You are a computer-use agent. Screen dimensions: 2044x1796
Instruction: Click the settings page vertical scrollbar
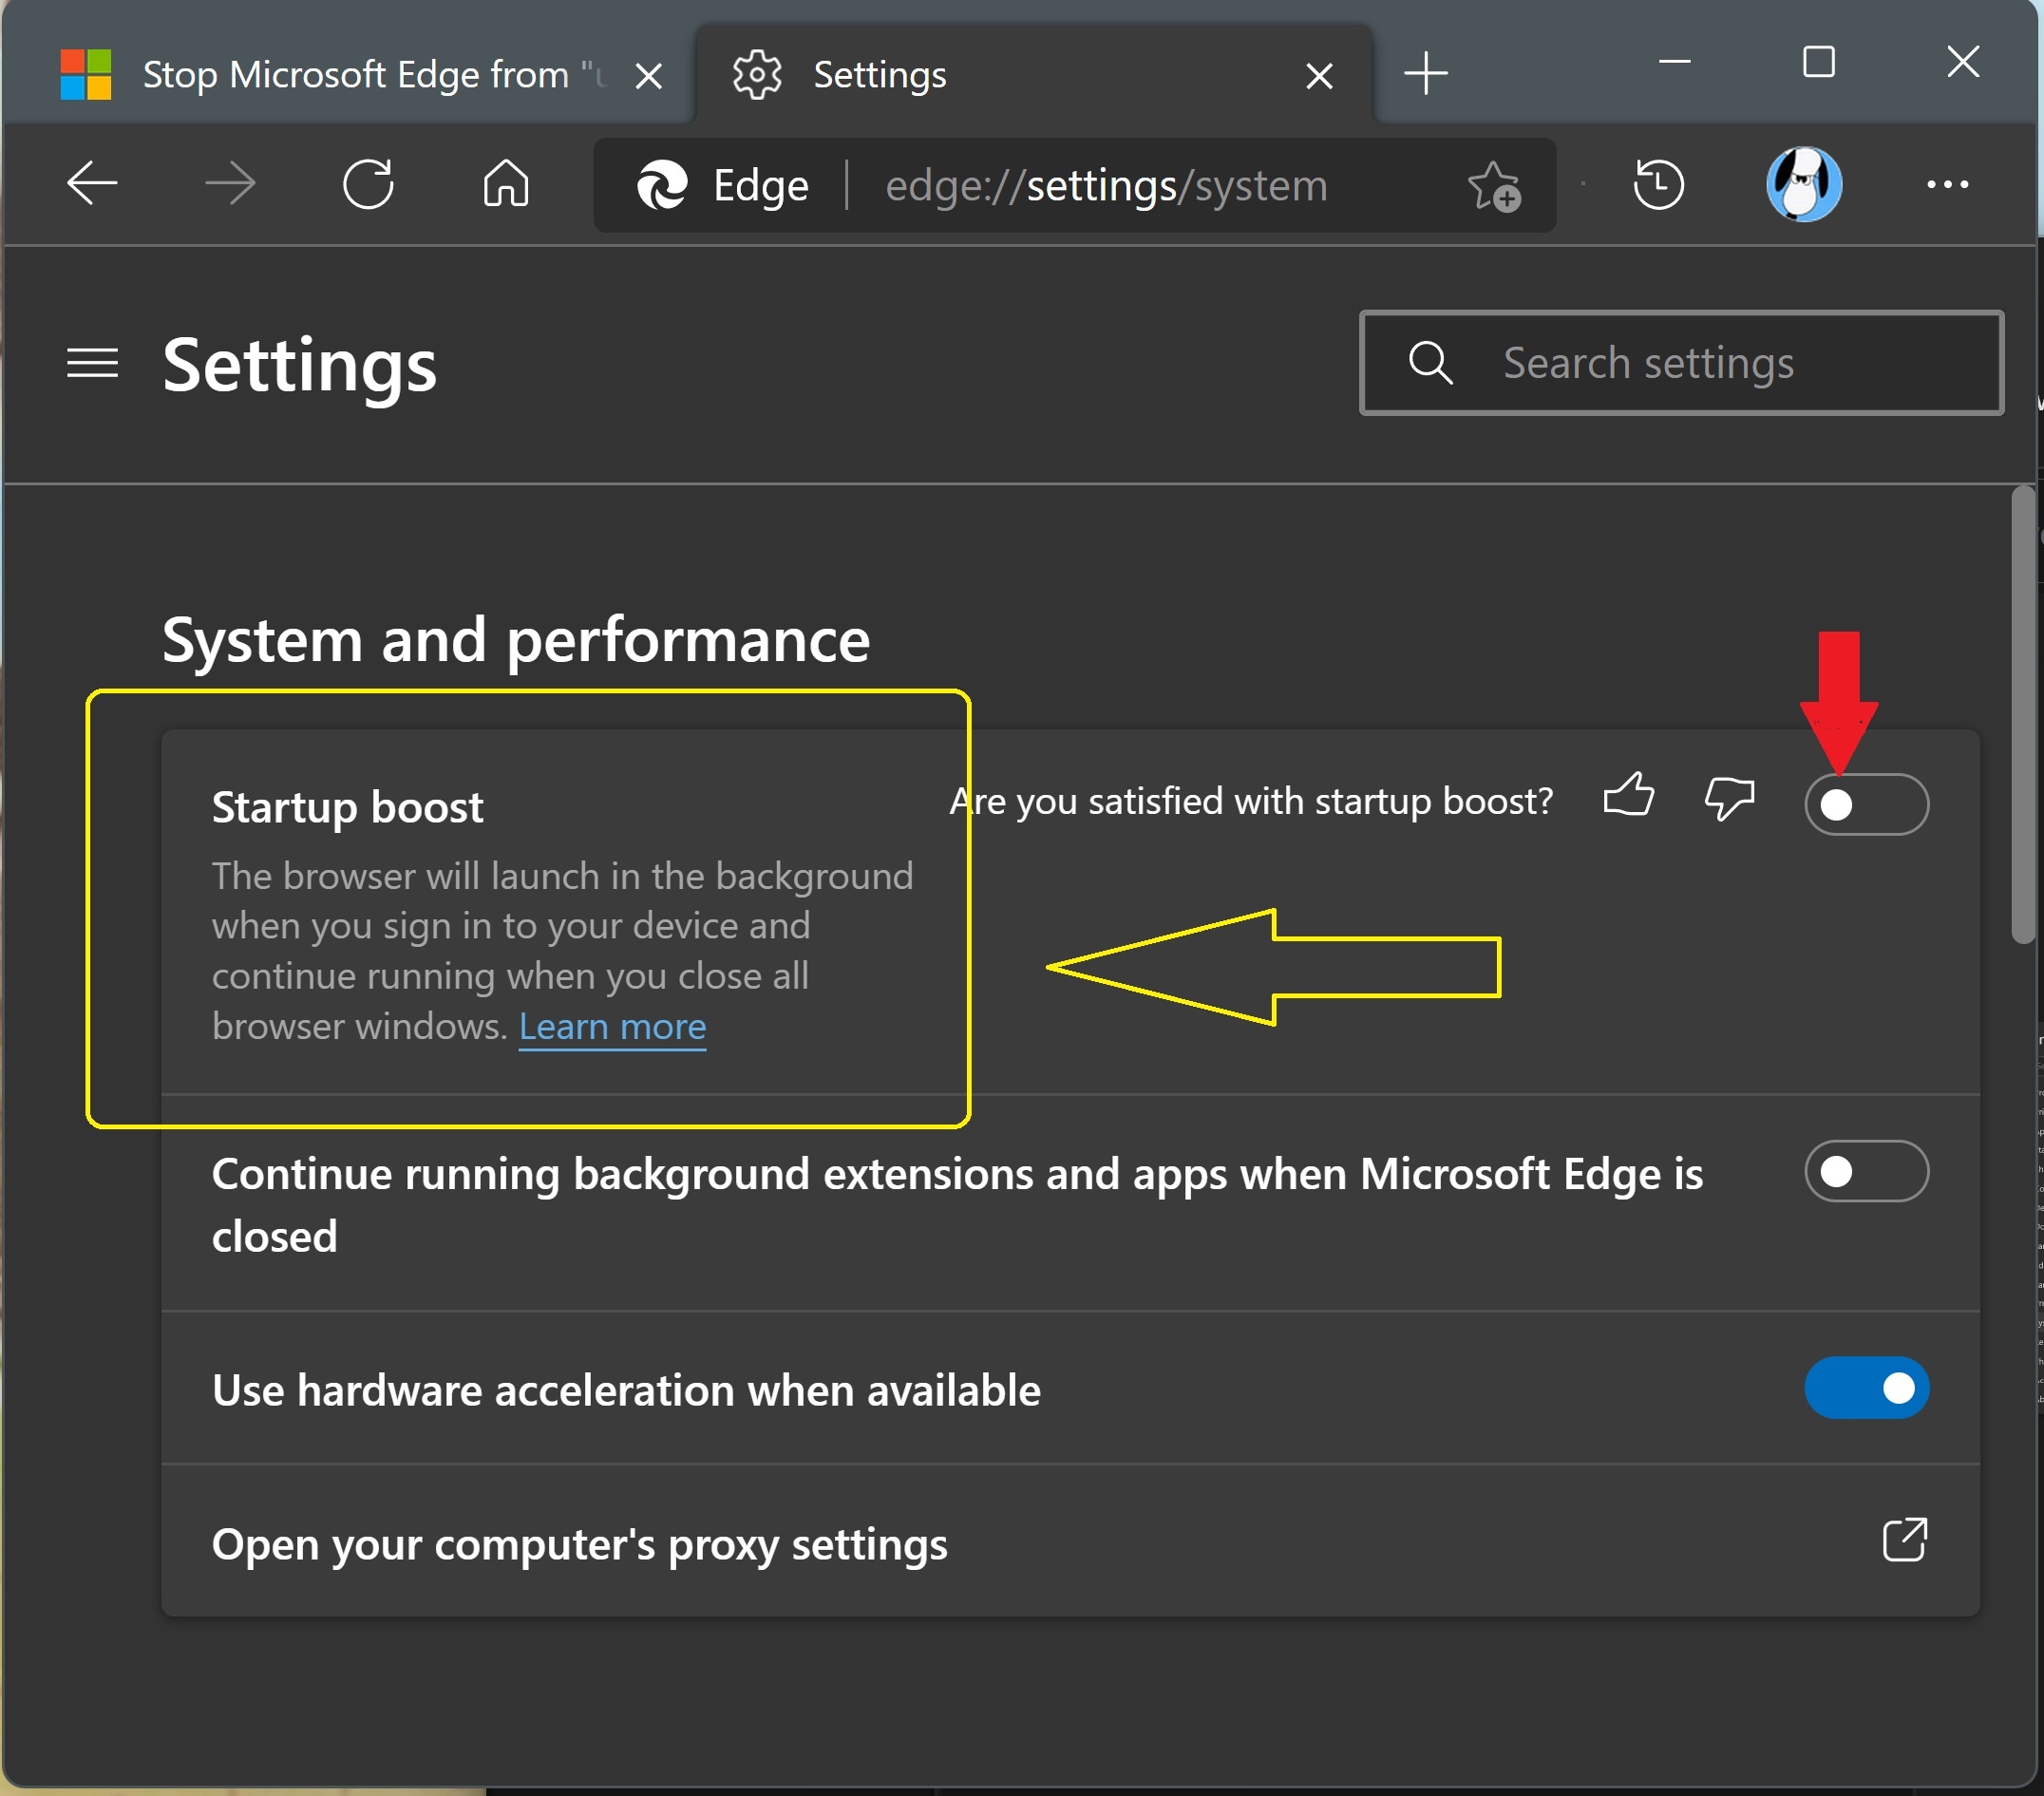[x=2023, y=715]
